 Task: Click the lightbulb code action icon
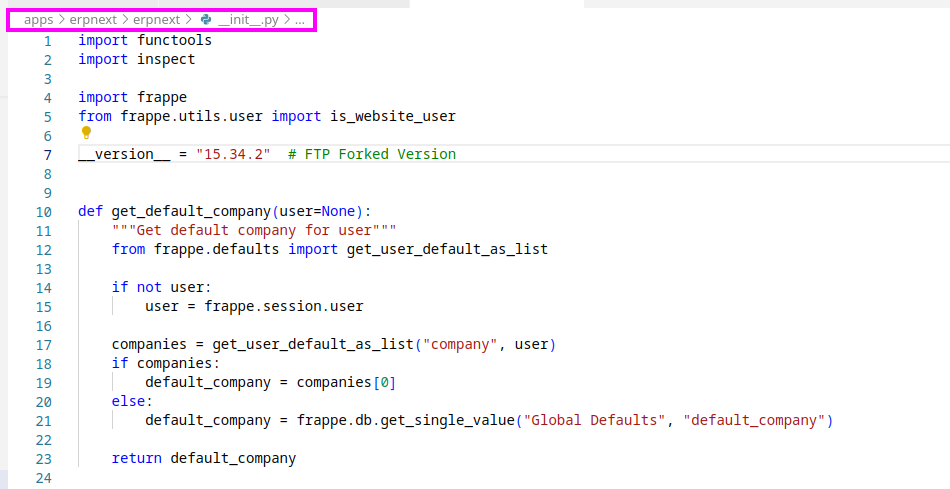click(85, 133)
